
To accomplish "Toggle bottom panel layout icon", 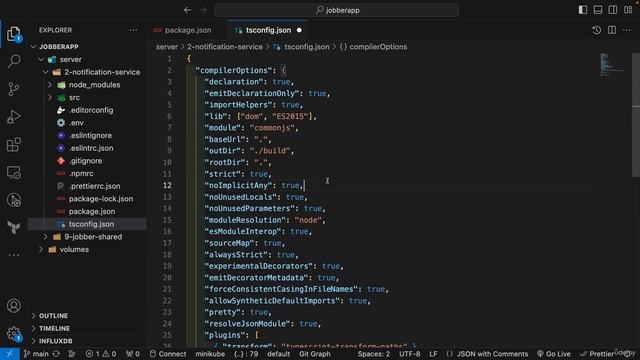I will [x=598, y=10].
